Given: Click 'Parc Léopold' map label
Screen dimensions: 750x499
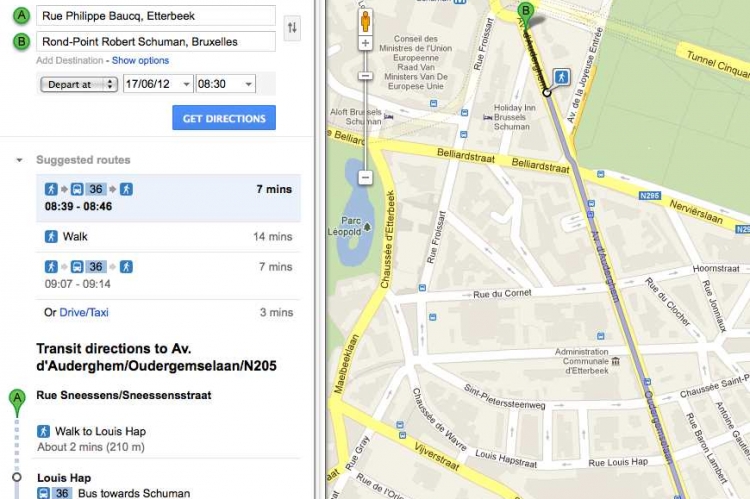Looking at the screenshot, I should click(344, 226).
